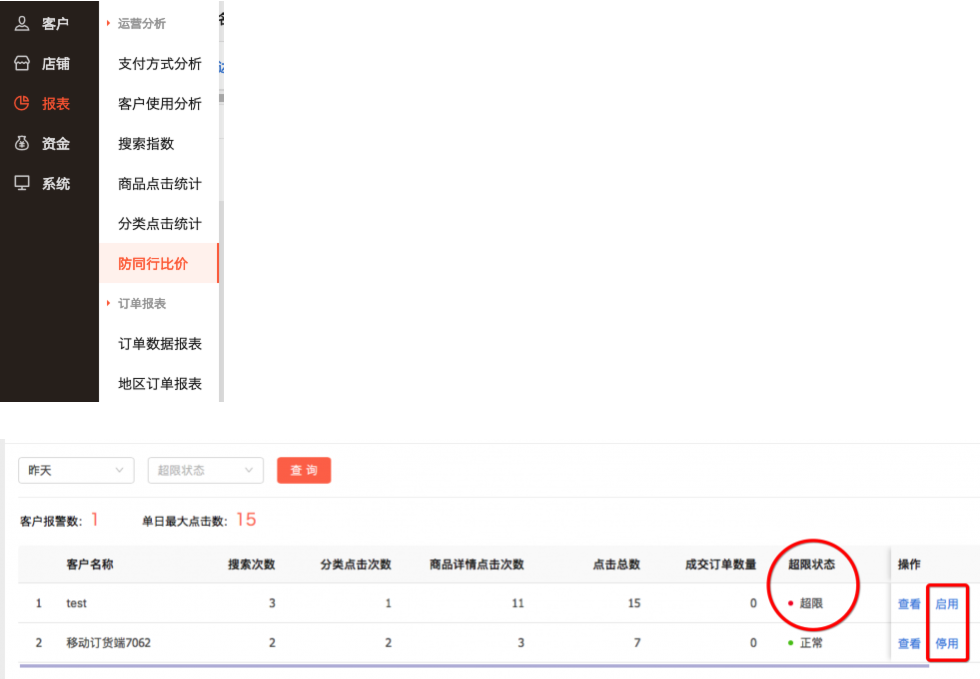Click customer name test cell
980x679 pixels.
point(76,603)
